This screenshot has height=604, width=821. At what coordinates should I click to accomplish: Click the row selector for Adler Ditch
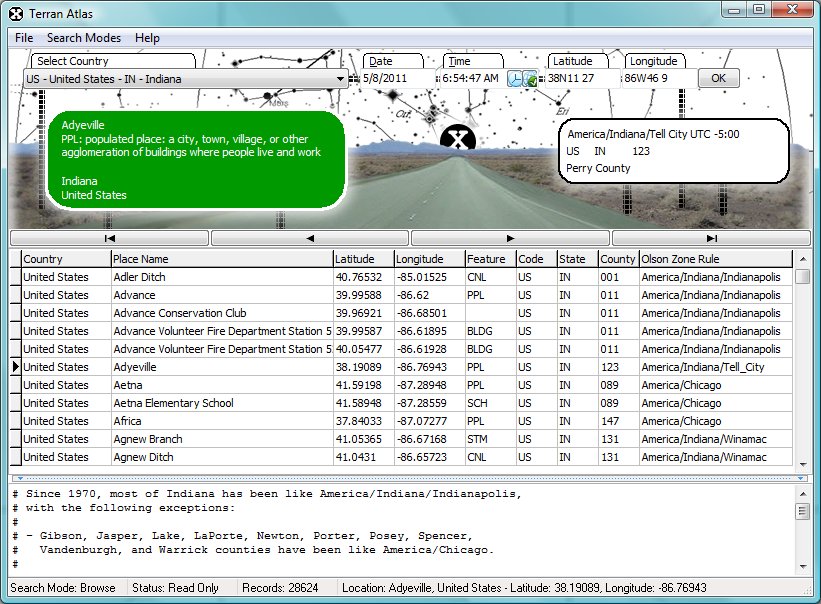pos(16,277)
